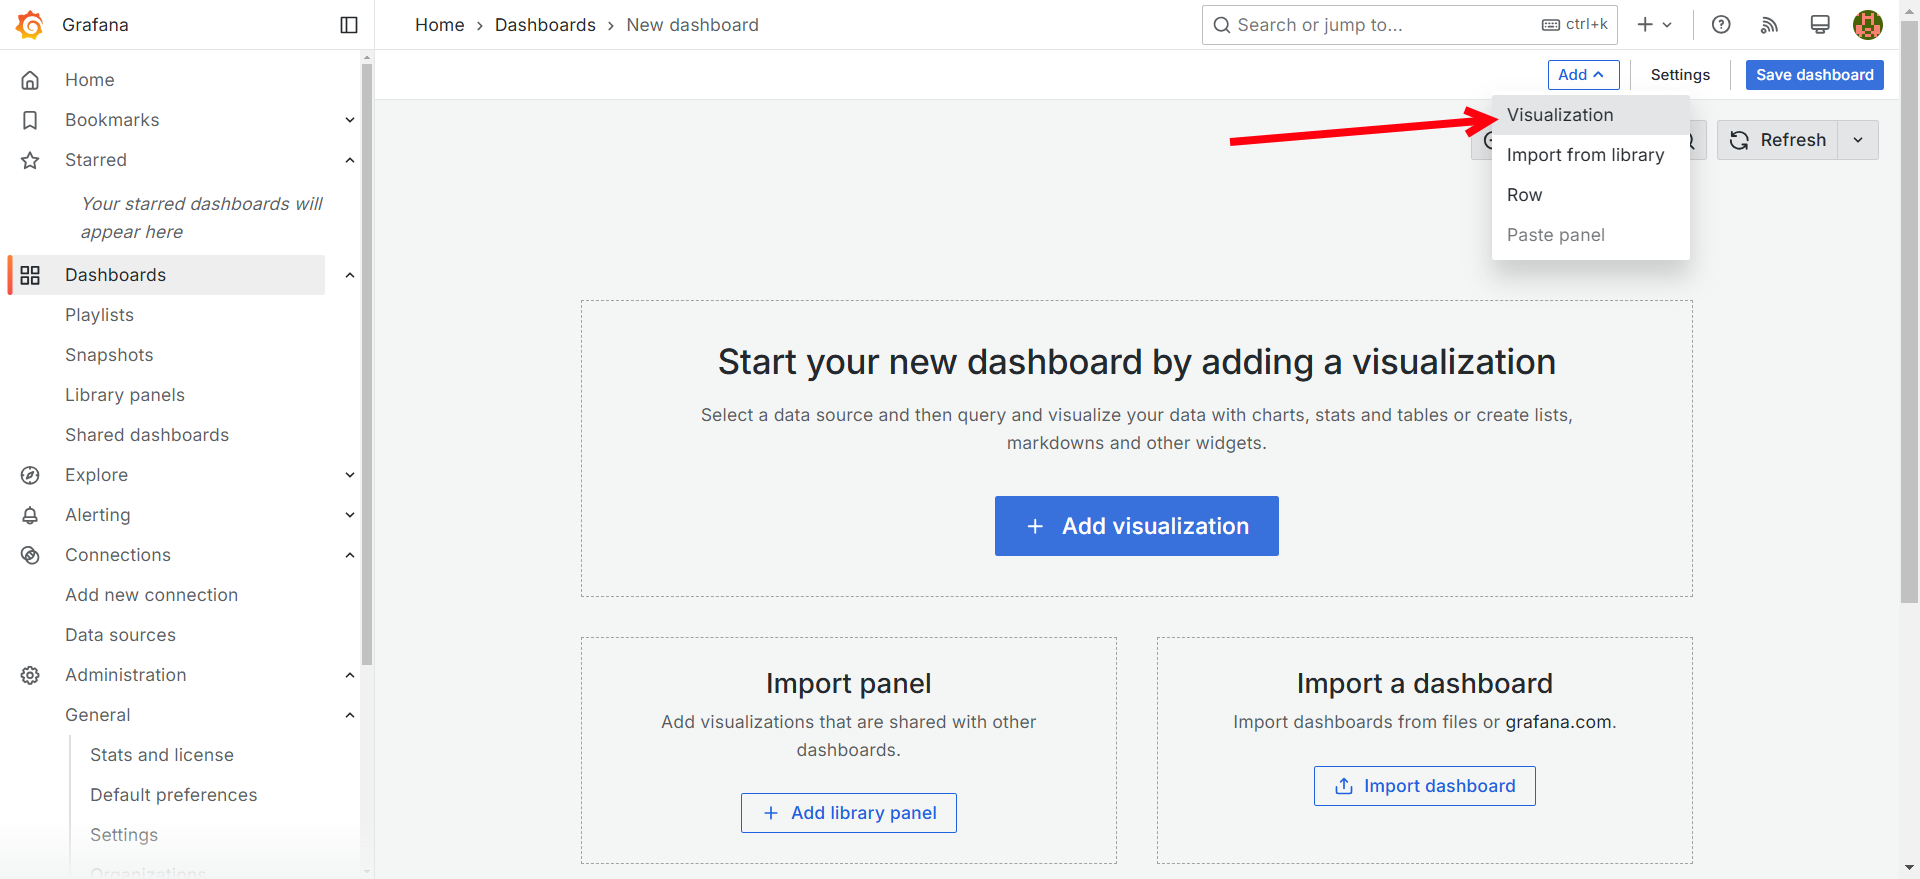Viewport: 1920px width, 879px height.
Task: Toggle the sidebar dock menu icon
Action: click(349, 25)
